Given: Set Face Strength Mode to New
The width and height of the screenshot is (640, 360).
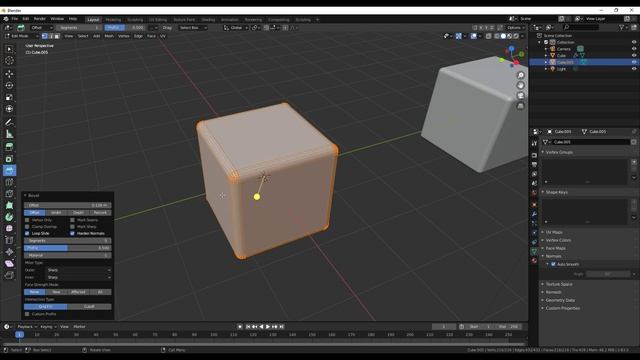Looking at the screenshot, I should pyautogui.click(x=56, y=292).
